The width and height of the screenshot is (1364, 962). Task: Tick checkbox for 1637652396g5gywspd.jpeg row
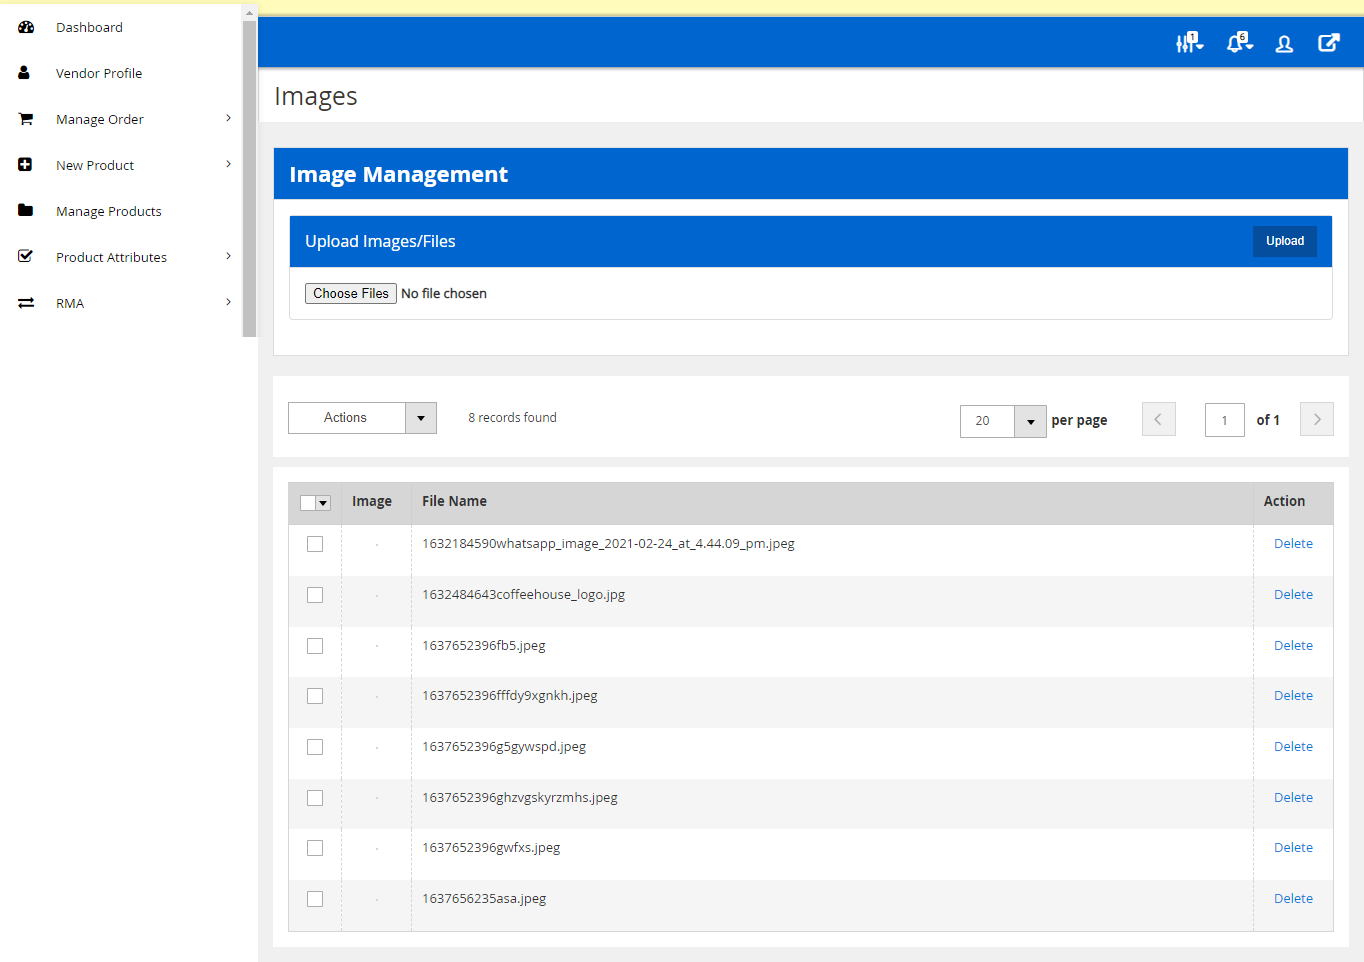(315, 747)
